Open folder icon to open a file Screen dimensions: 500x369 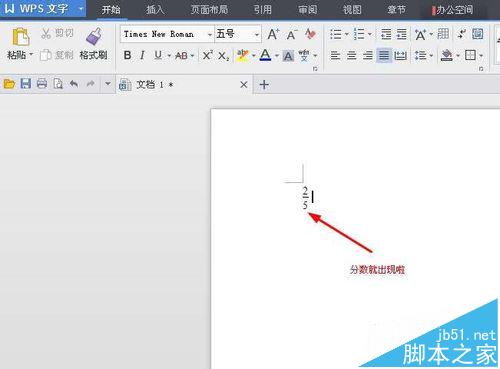point(9,84)
